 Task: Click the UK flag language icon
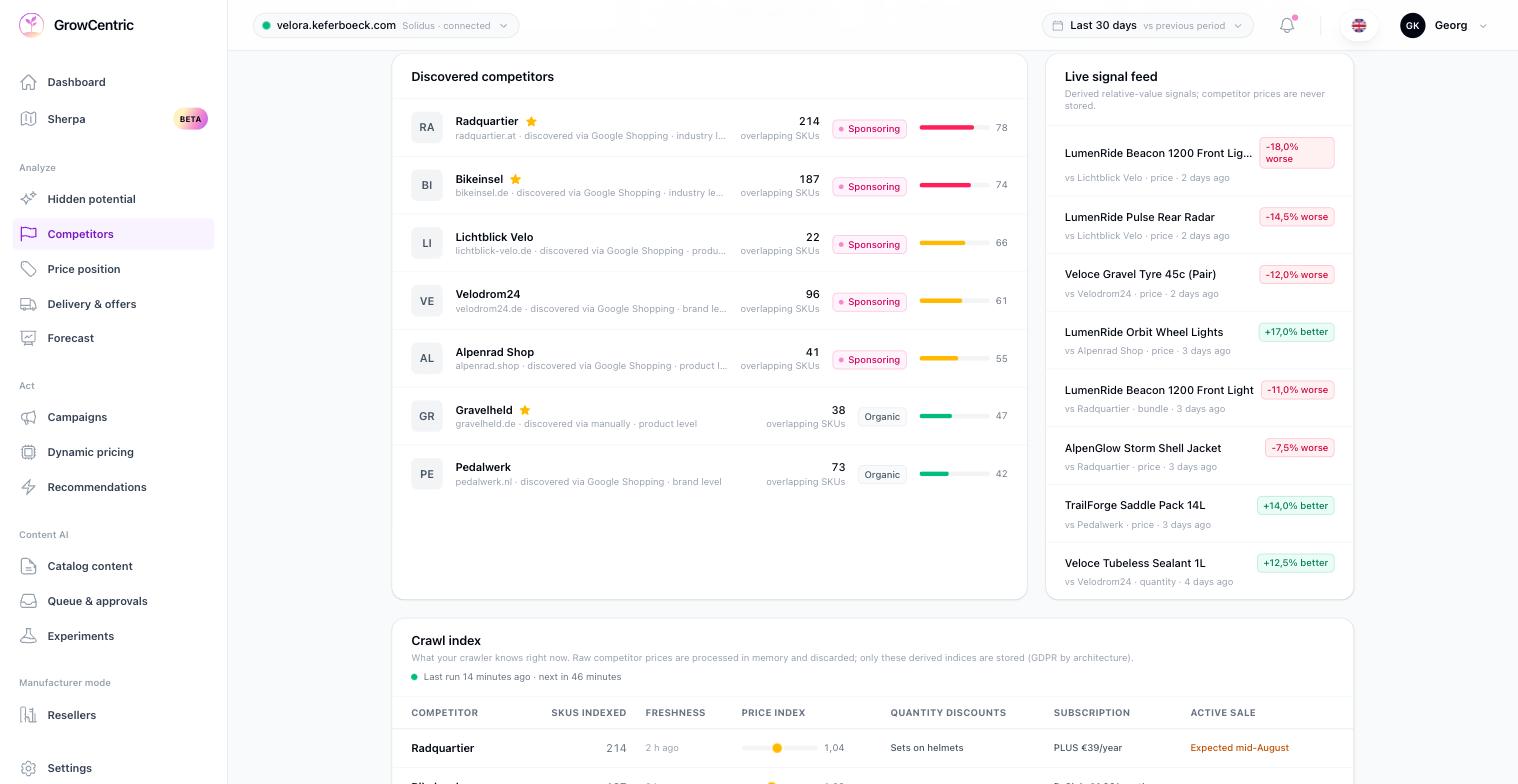1359,26
